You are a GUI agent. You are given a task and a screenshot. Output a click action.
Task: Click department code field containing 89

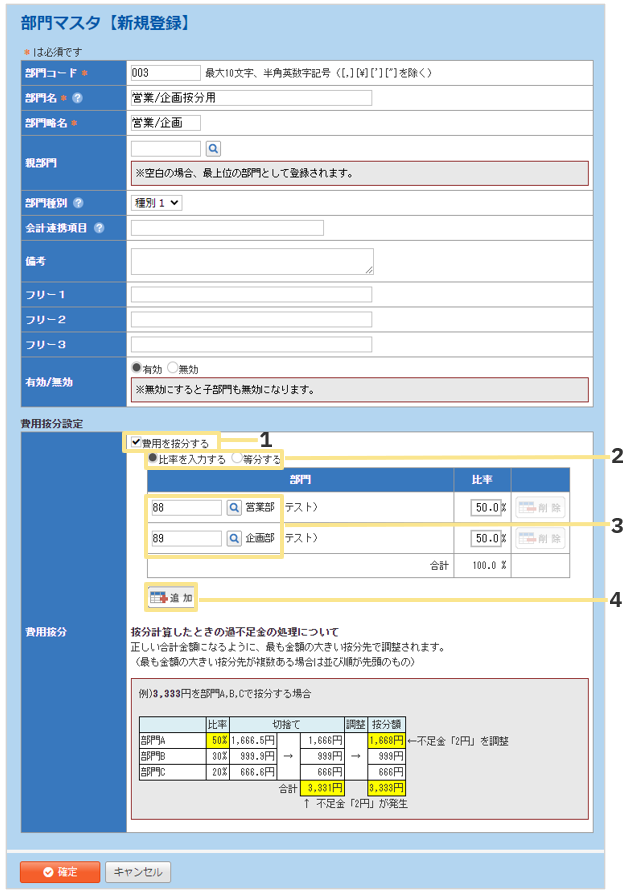click(x=186, y=538)
